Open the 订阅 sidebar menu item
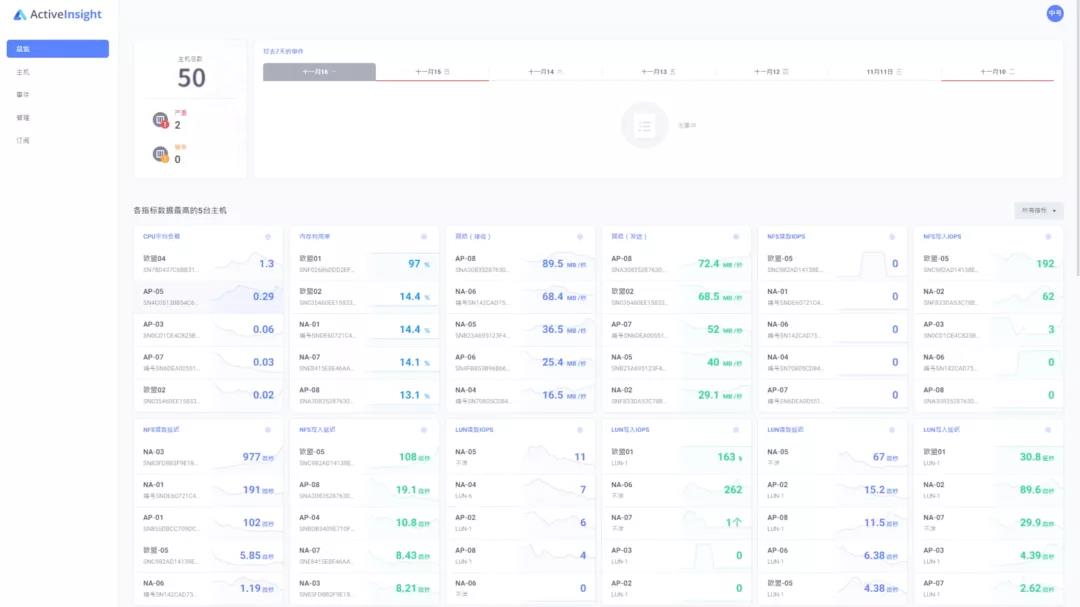 24,140
